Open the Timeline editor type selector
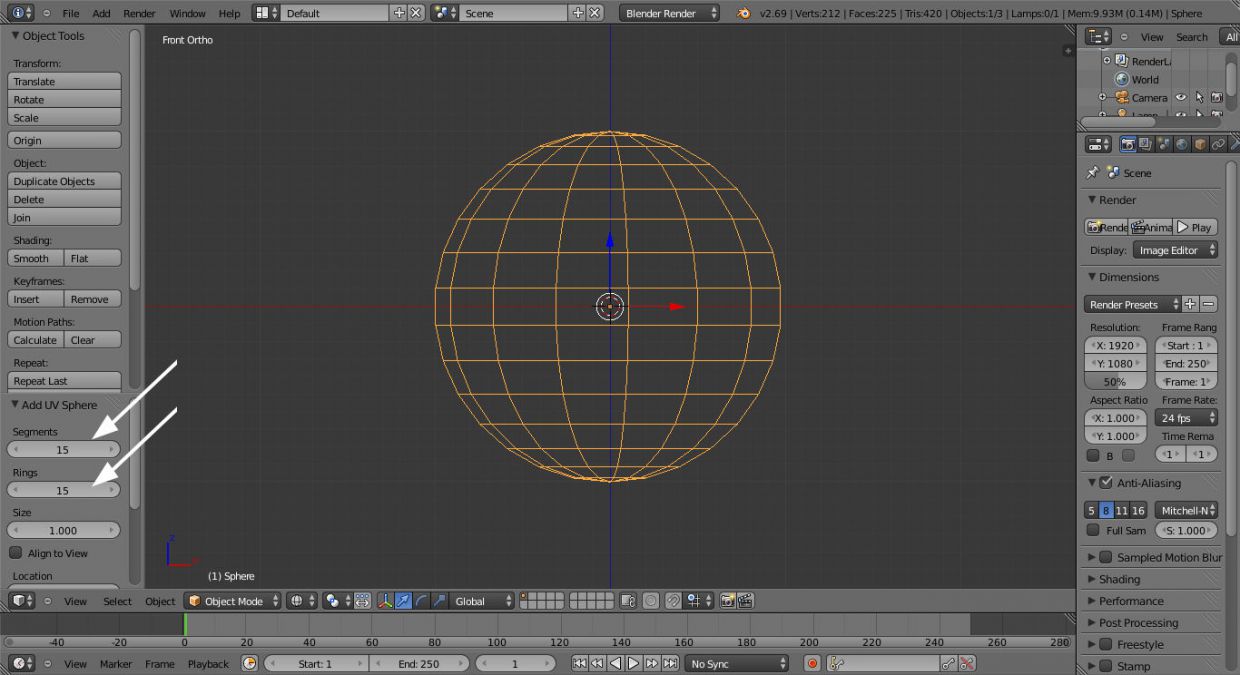 tap(21, 663)
